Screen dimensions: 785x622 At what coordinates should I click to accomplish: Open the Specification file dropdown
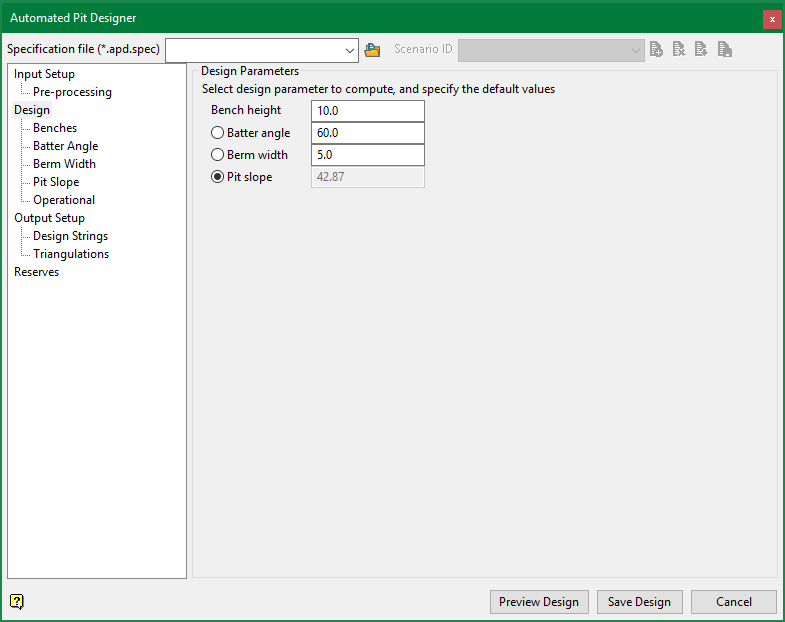(349, 50)
